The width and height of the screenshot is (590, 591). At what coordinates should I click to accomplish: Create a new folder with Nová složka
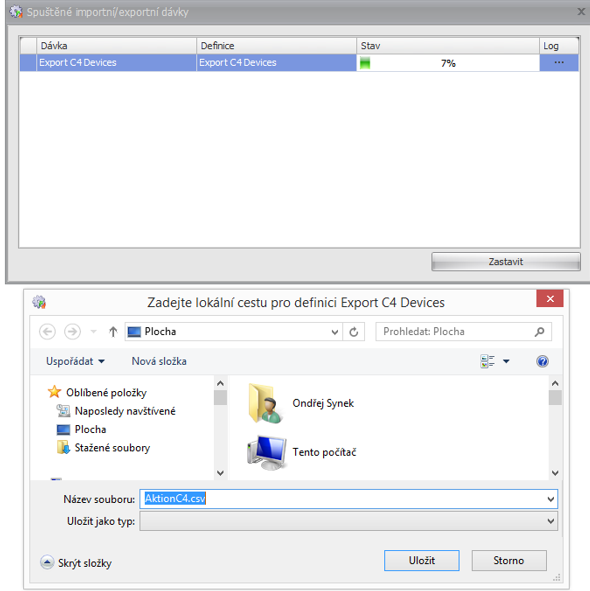click(x=159, y=361)
